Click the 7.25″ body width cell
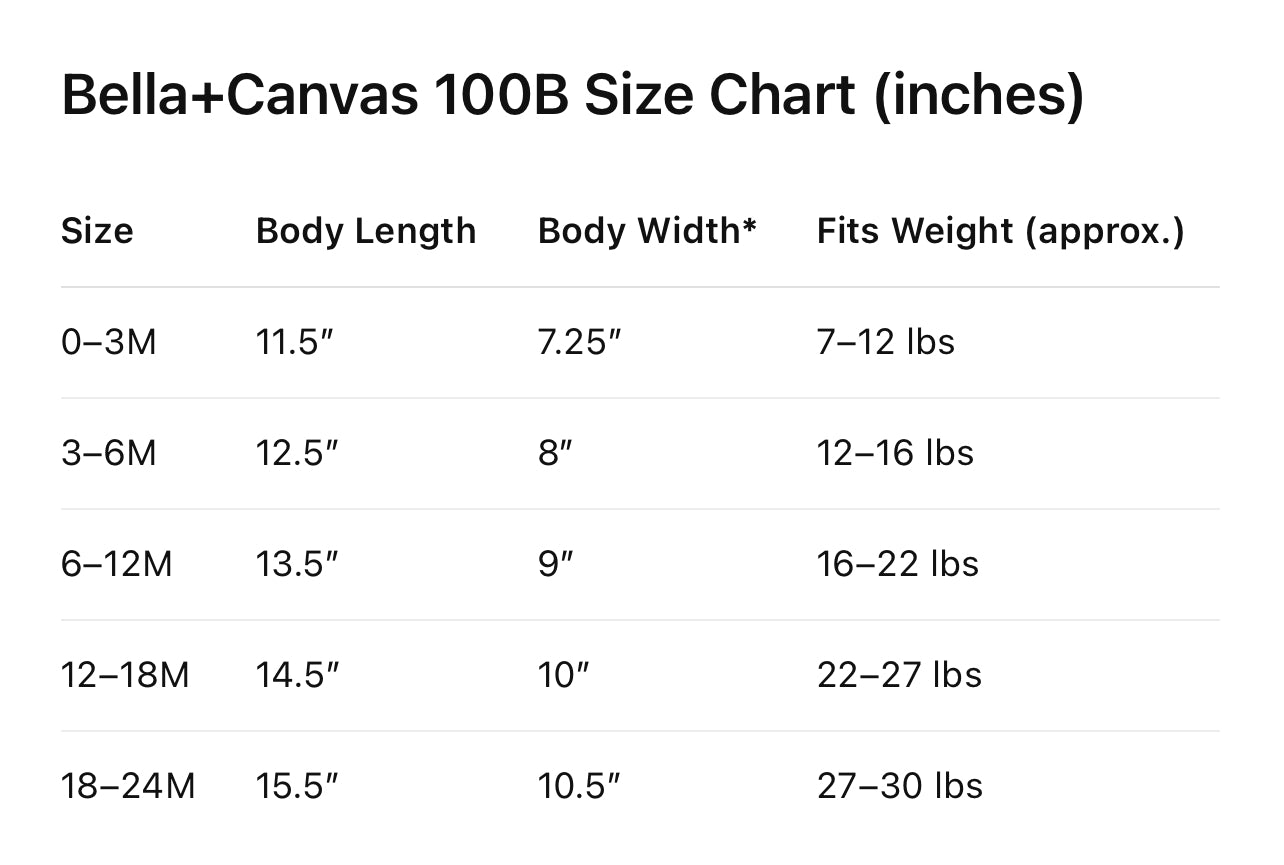 580,343
